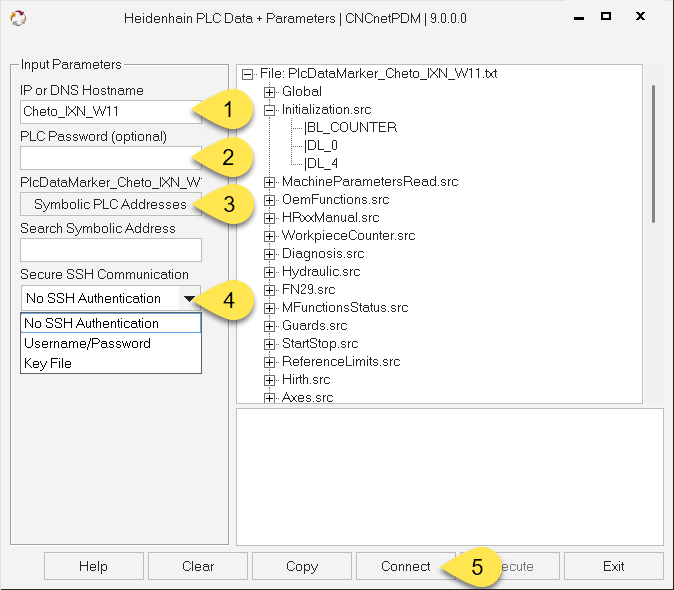Click the Copy button

302,566
